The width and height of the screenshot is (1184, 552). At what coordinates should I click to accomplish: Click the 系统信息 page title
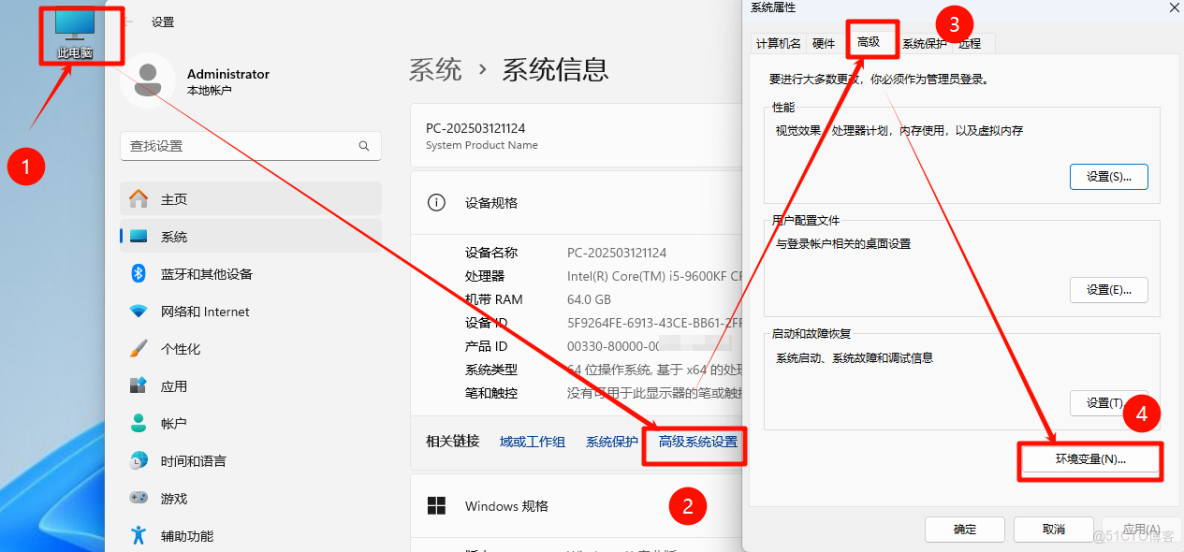pos(555,70)
